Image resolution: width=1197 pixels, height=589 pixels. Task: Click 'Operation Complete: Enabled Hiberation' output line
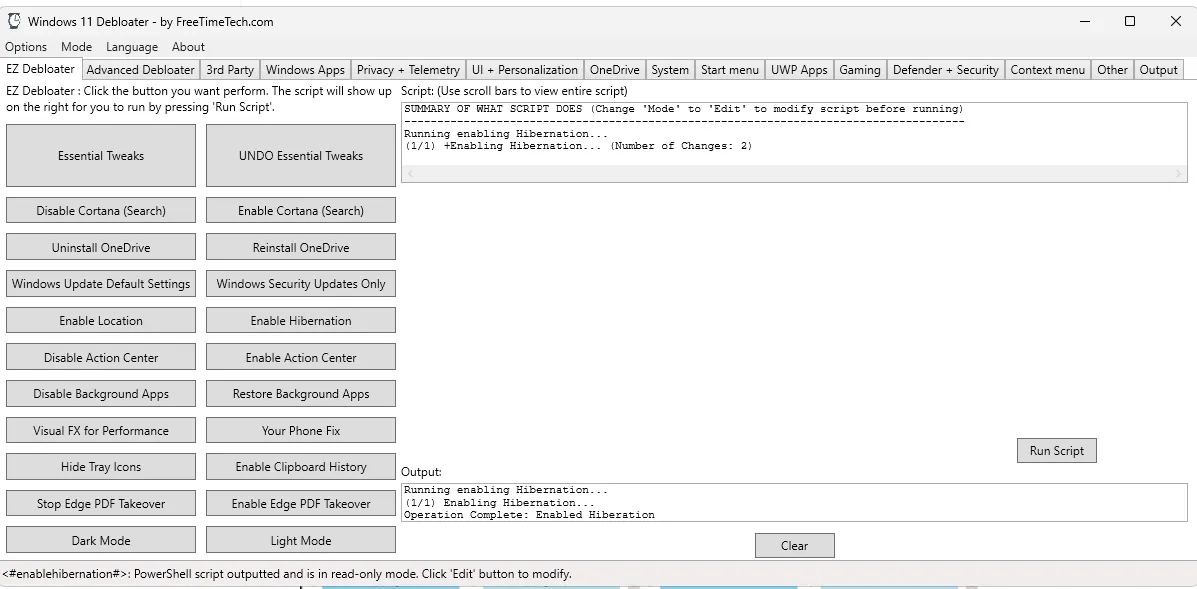(x=529, y=515)
